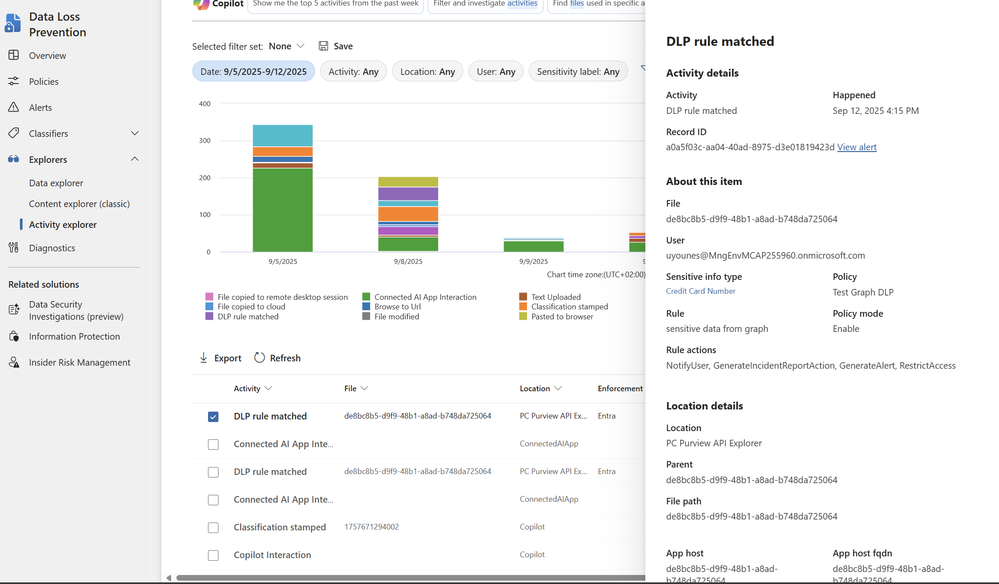Collapse the Explorers section chevron
Image resolution: width=999 pixels, height=584 pixels.
coord(134,159)
